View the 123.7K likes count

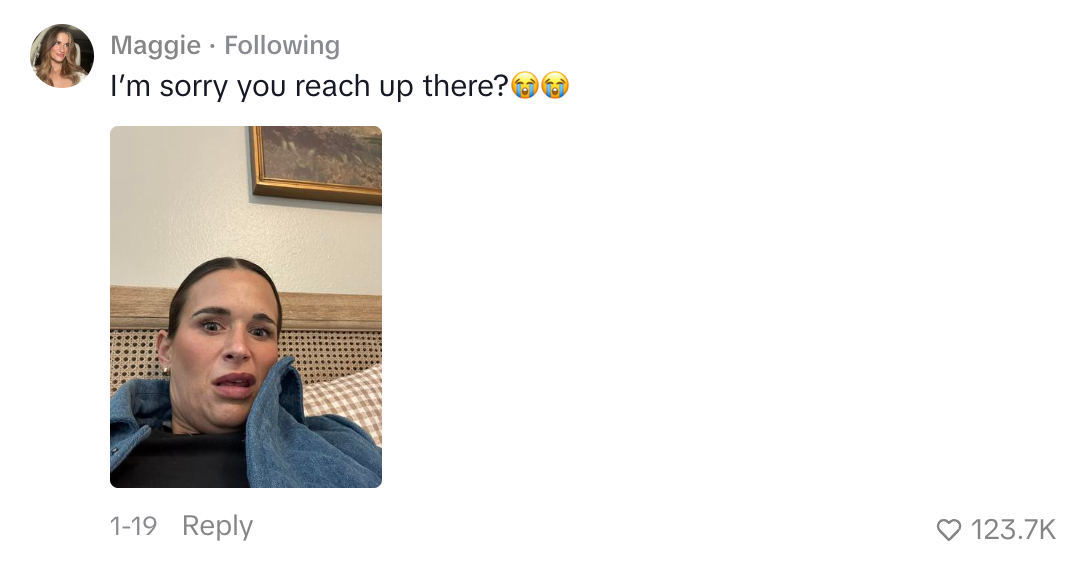[x=1013, y=529]
